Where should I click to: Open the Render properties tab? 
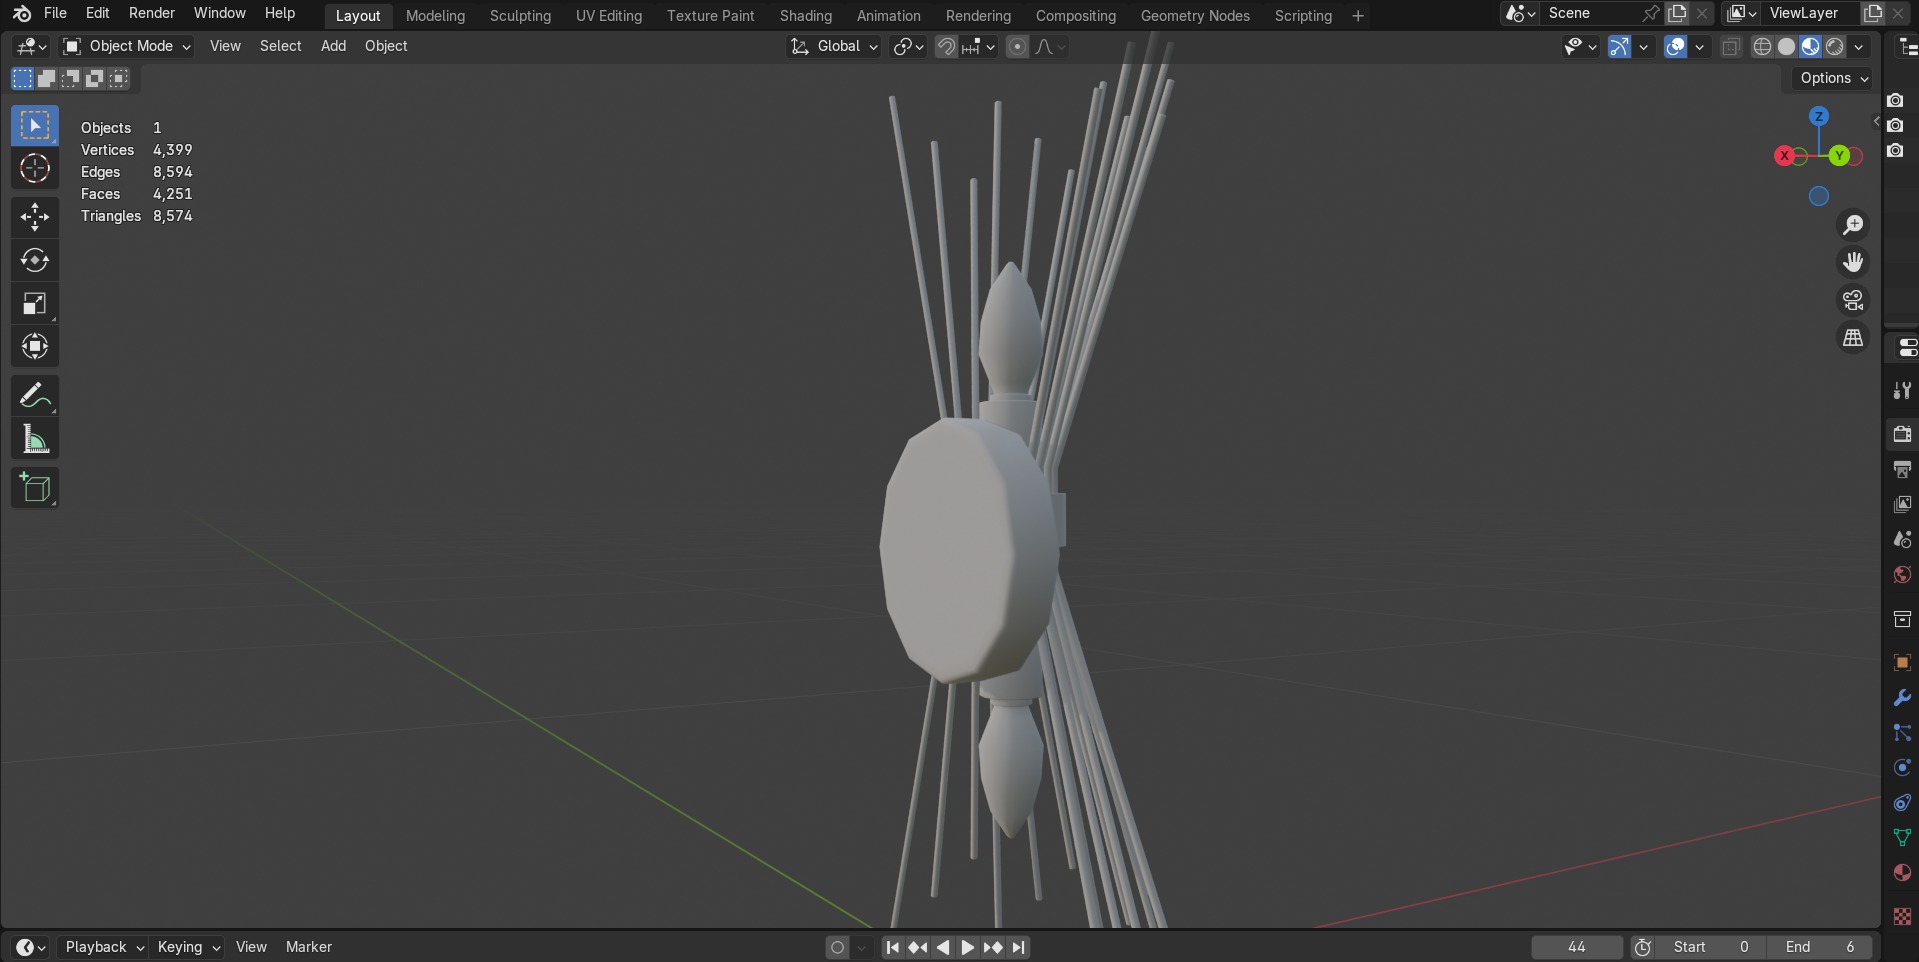[1902, 434]
